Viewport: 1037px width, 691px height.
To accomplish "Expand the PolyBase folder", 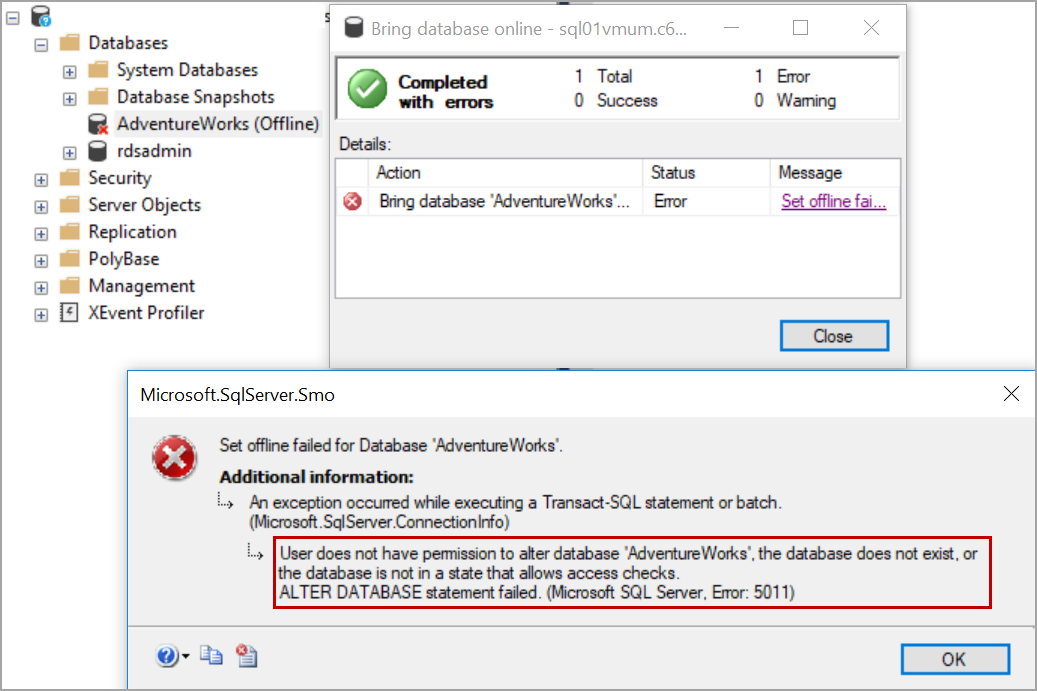I will (x=41, y=261).
